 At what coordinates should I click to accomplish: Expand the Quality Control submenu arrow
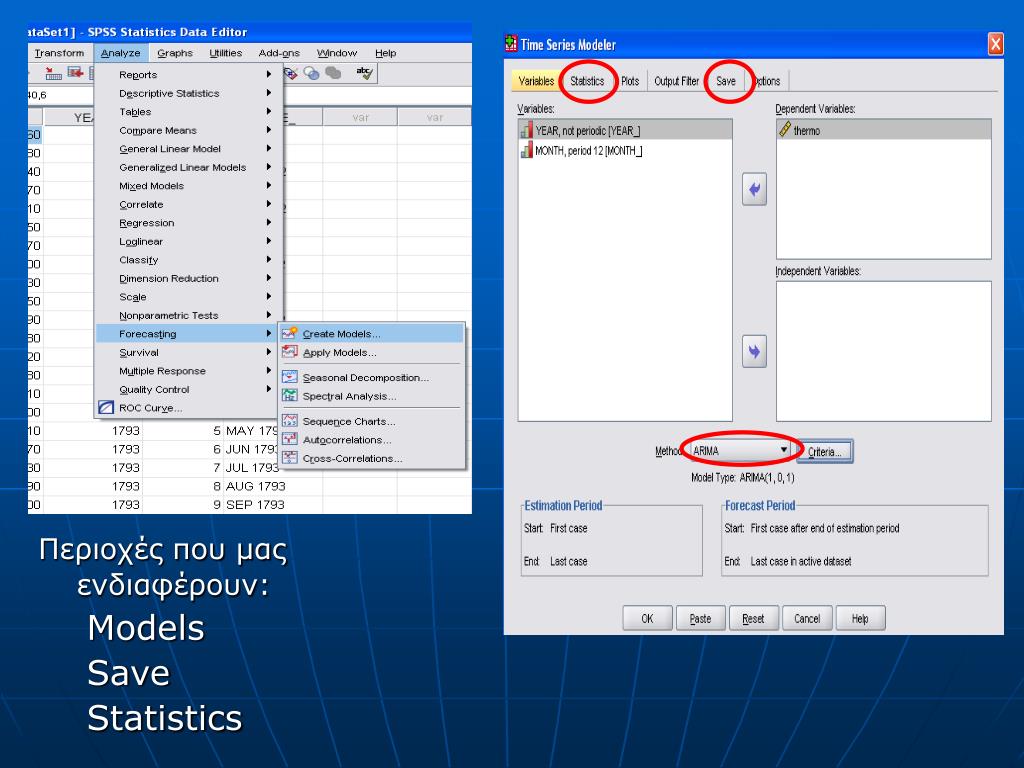(268, 389)
